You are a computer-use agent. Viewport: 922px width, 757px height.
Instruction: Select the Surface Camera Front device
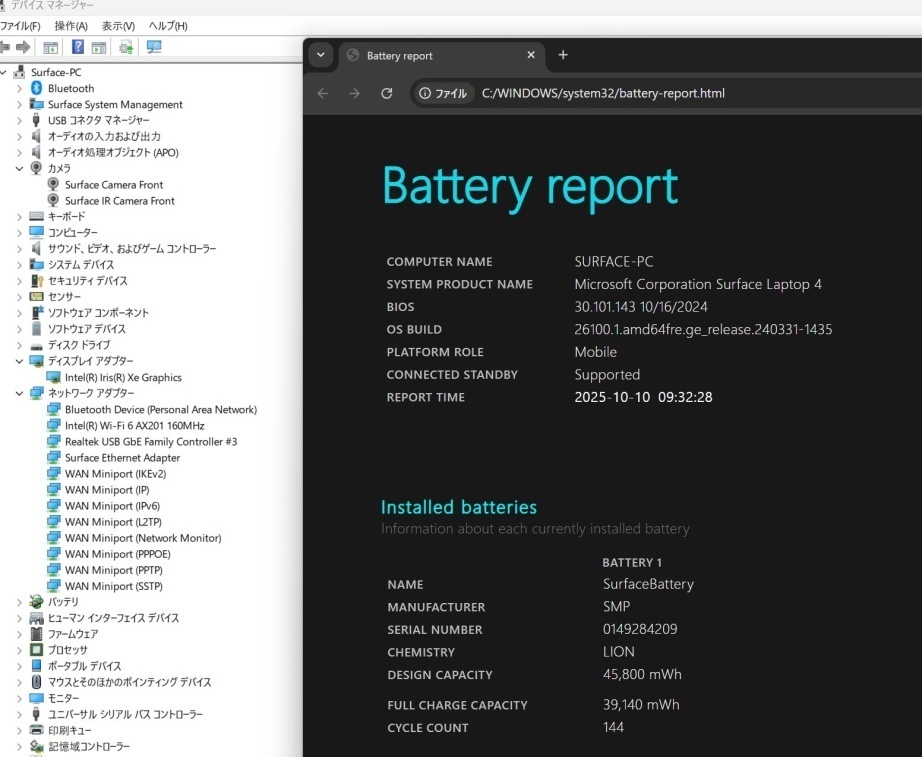tap(113, 185)
